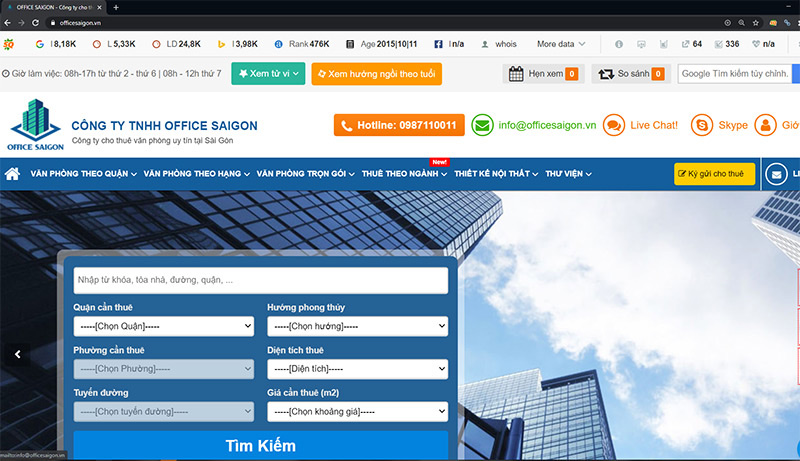800x461 pixels.
Task: Click the Bing index 3,98K metric
Action: click(x=238, y=44)
